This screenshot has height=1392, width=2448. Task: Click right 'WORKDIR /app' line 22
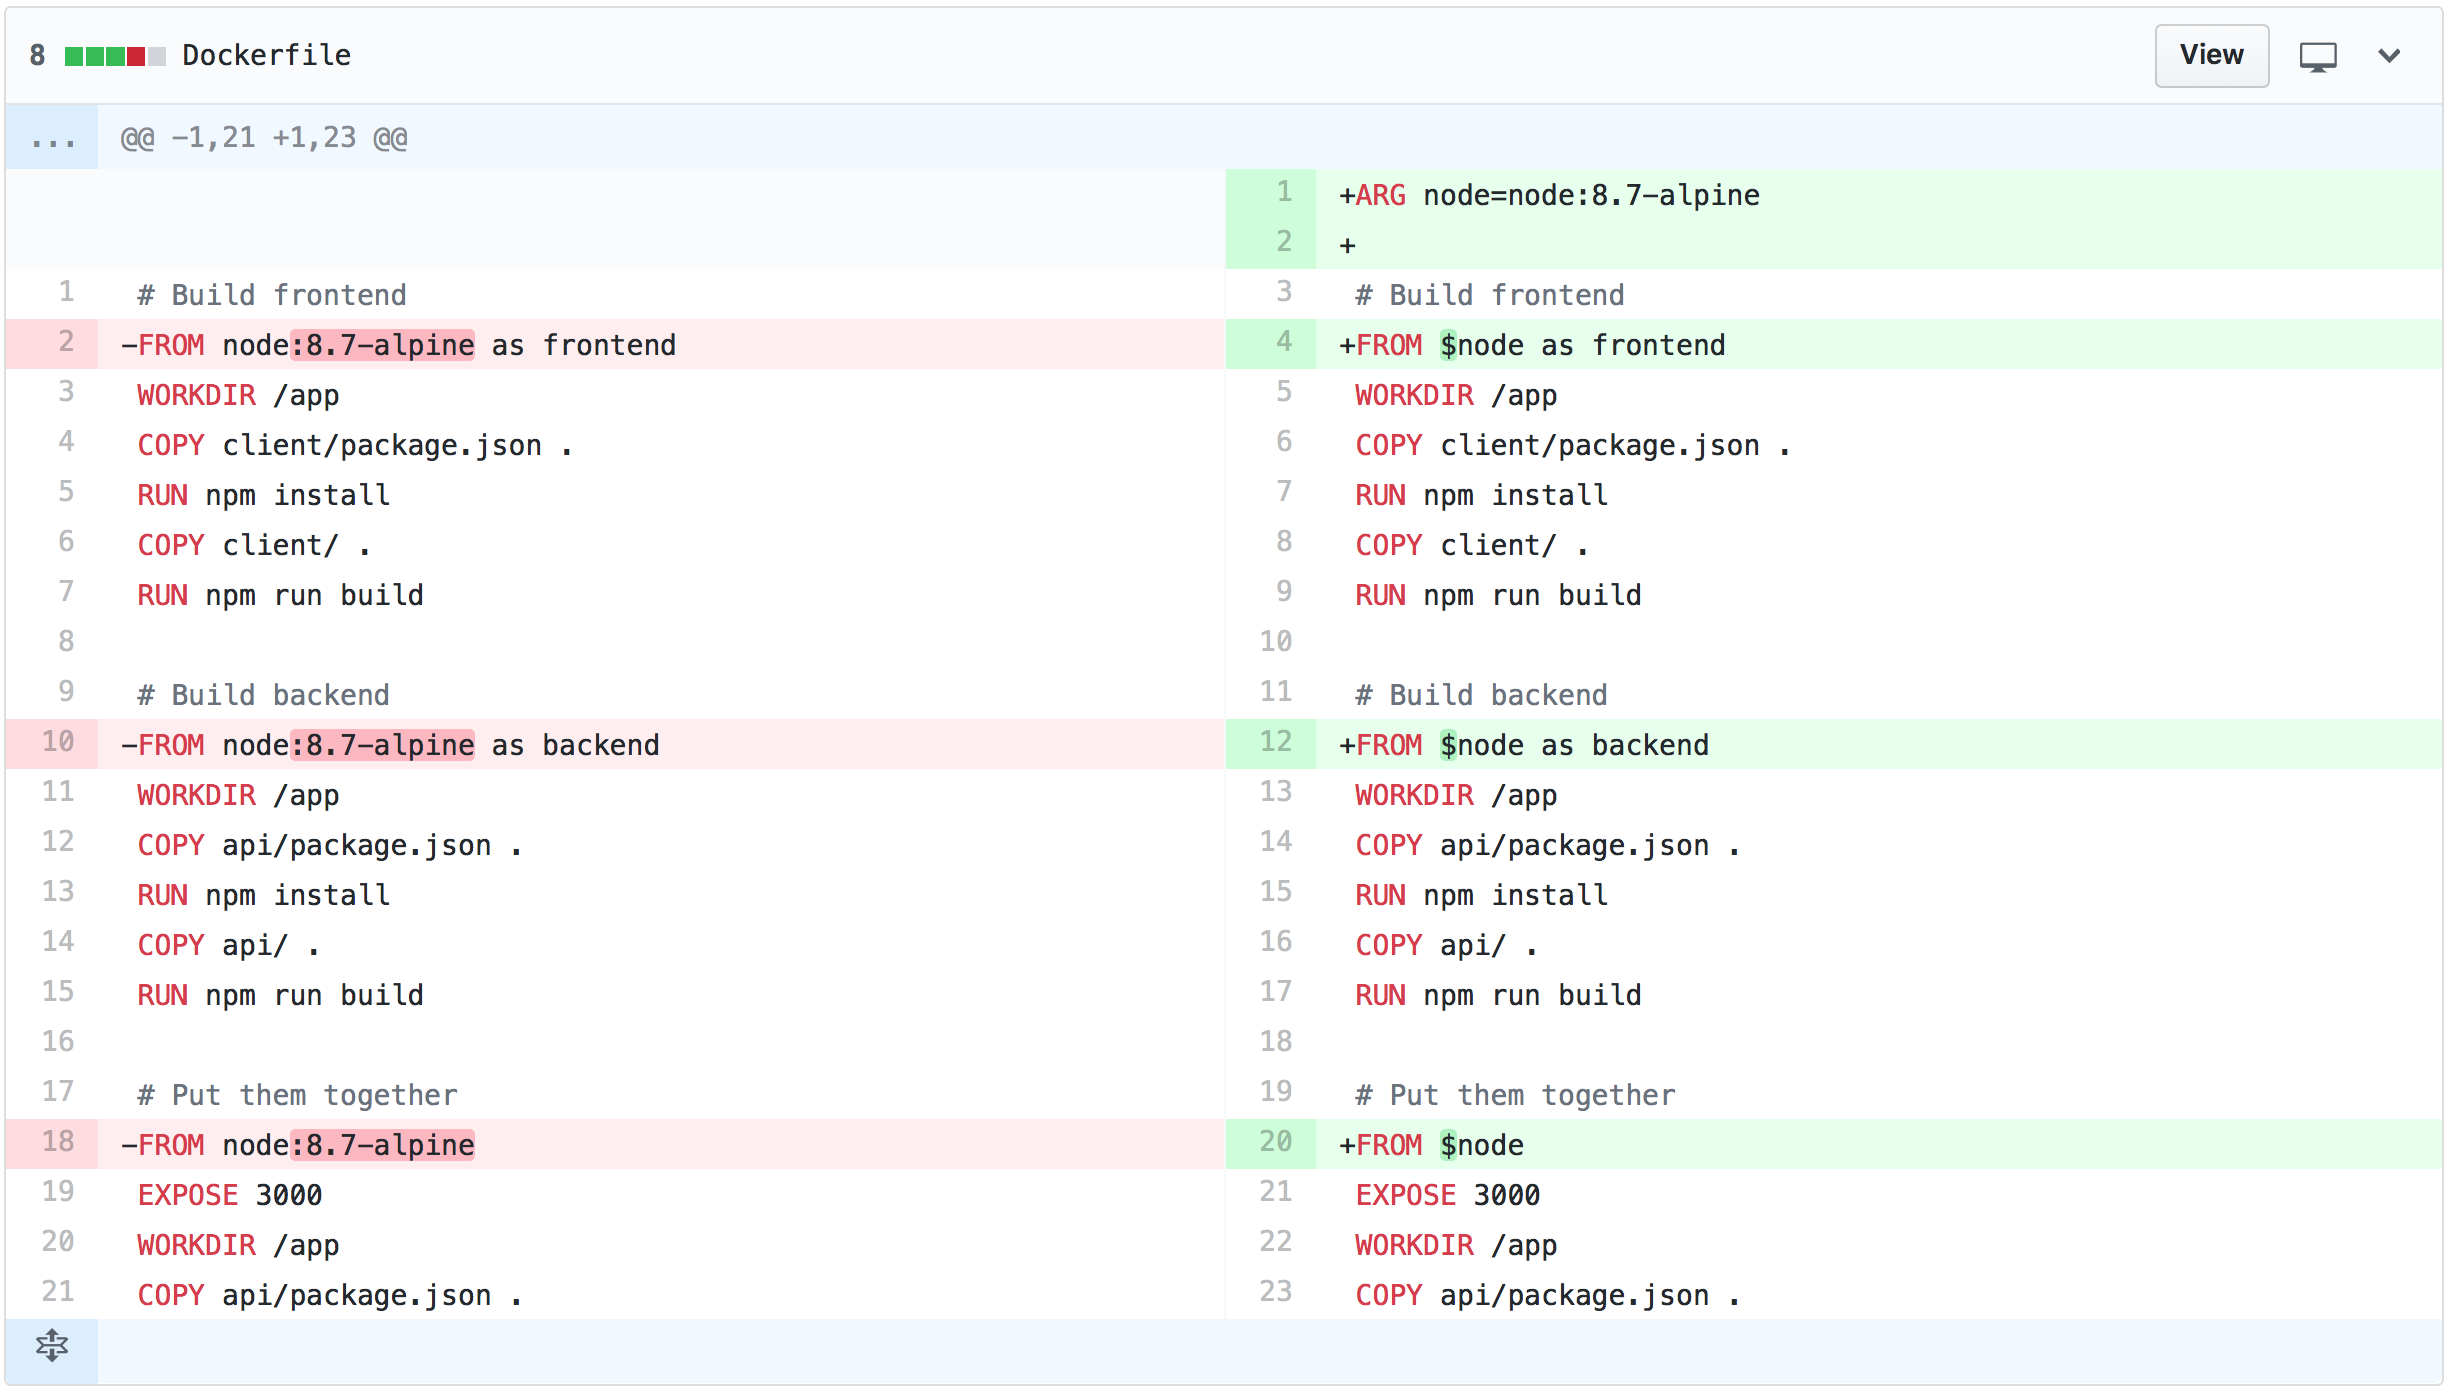coord(1456,1245)
